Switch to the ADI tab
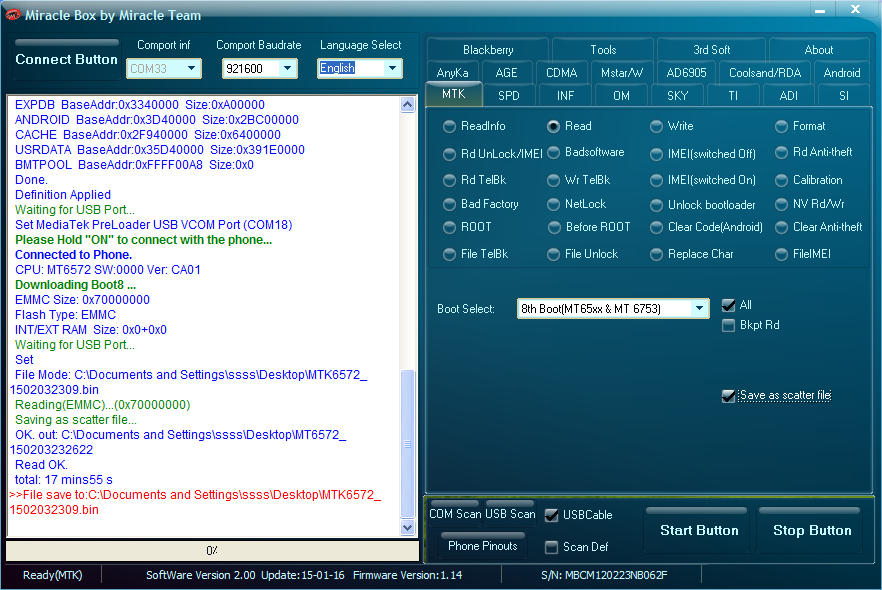882x590 pixels. [x=788, y=96]
